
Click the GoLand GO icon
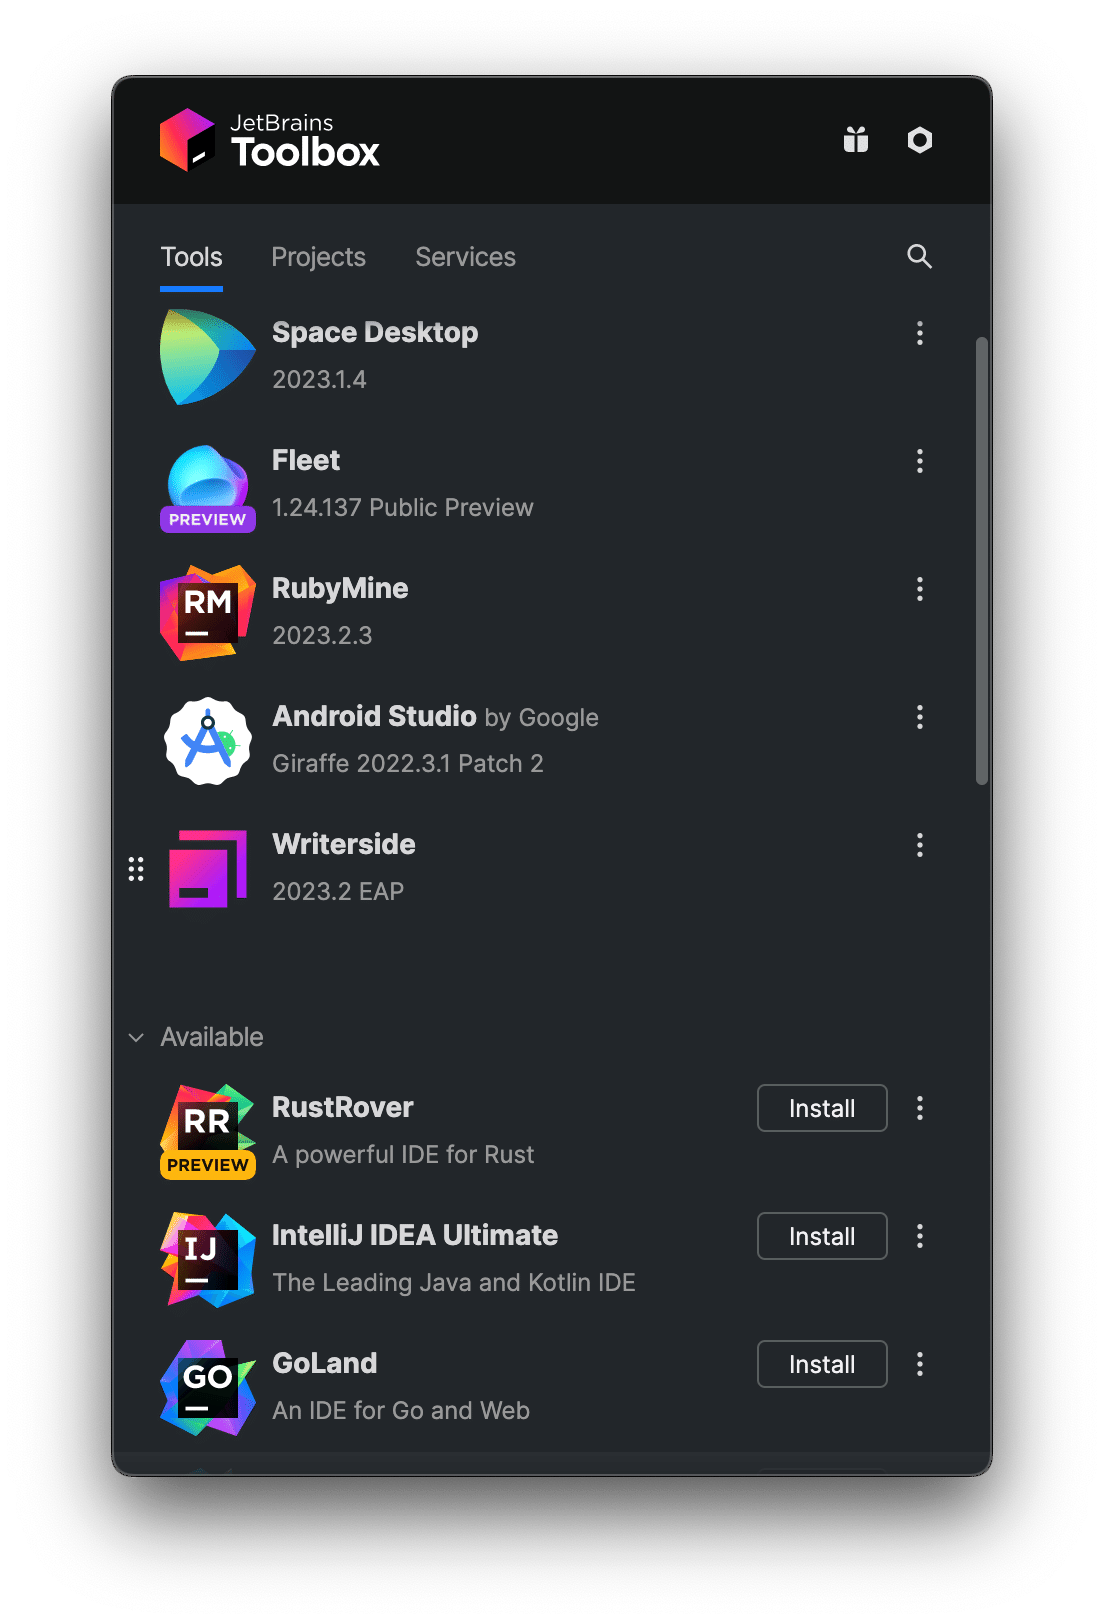coord(208,1388)
